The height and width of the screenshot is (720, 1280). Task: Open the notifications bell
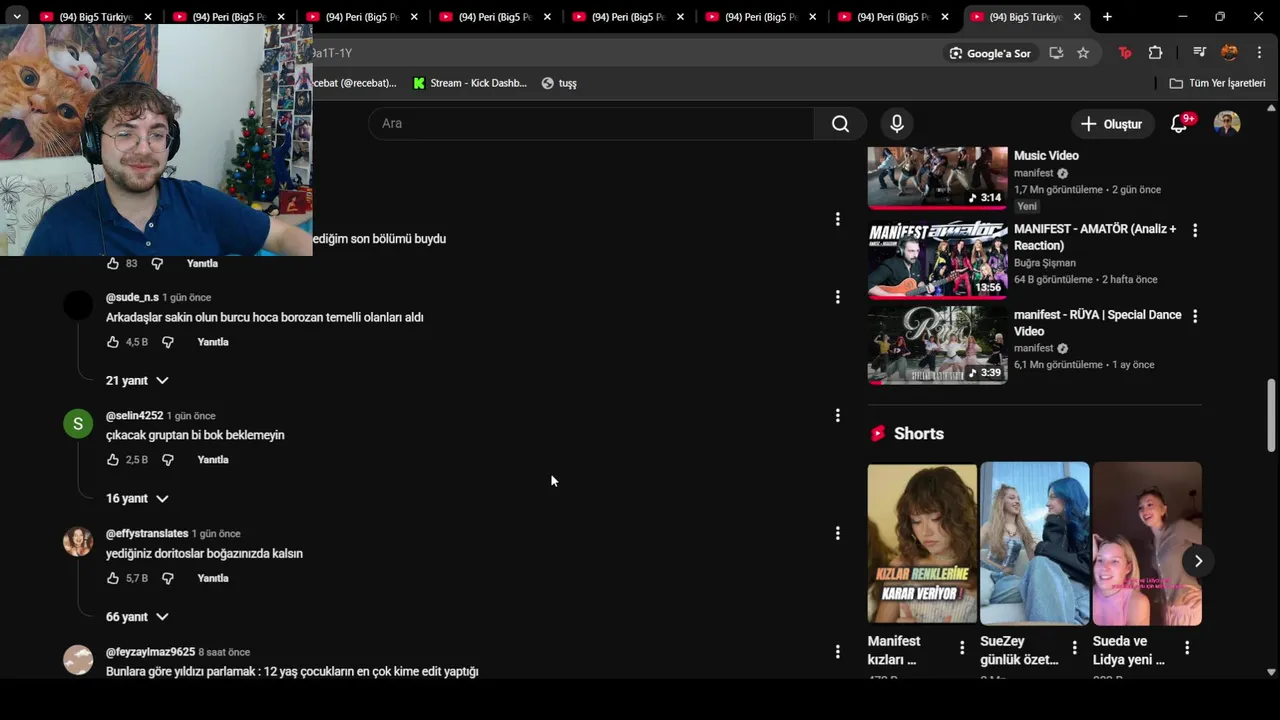pos(1180,124)
